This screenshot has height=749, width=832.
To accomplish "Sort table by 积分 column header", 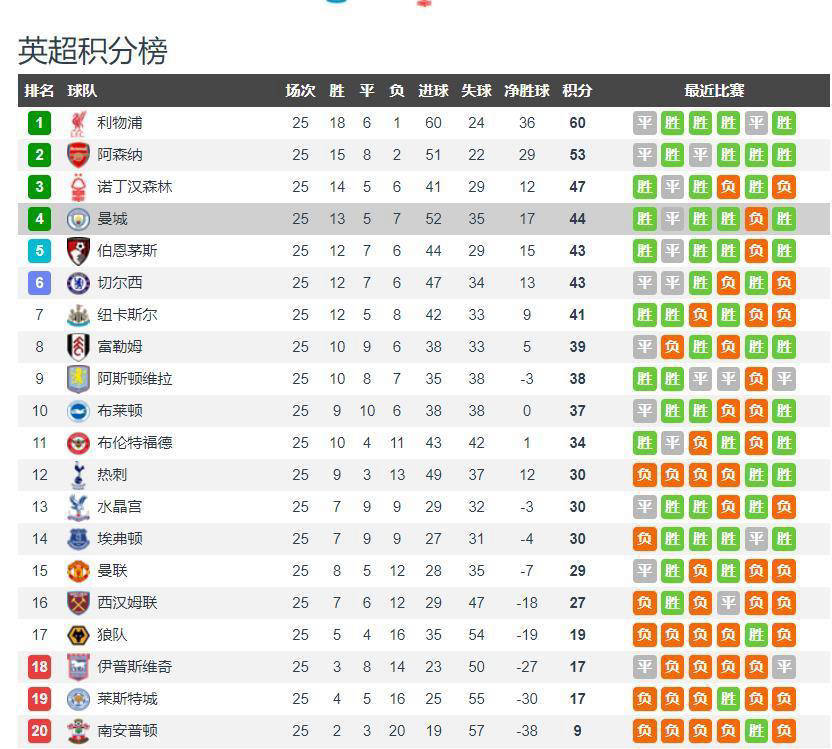I will (x=577, y=91).
